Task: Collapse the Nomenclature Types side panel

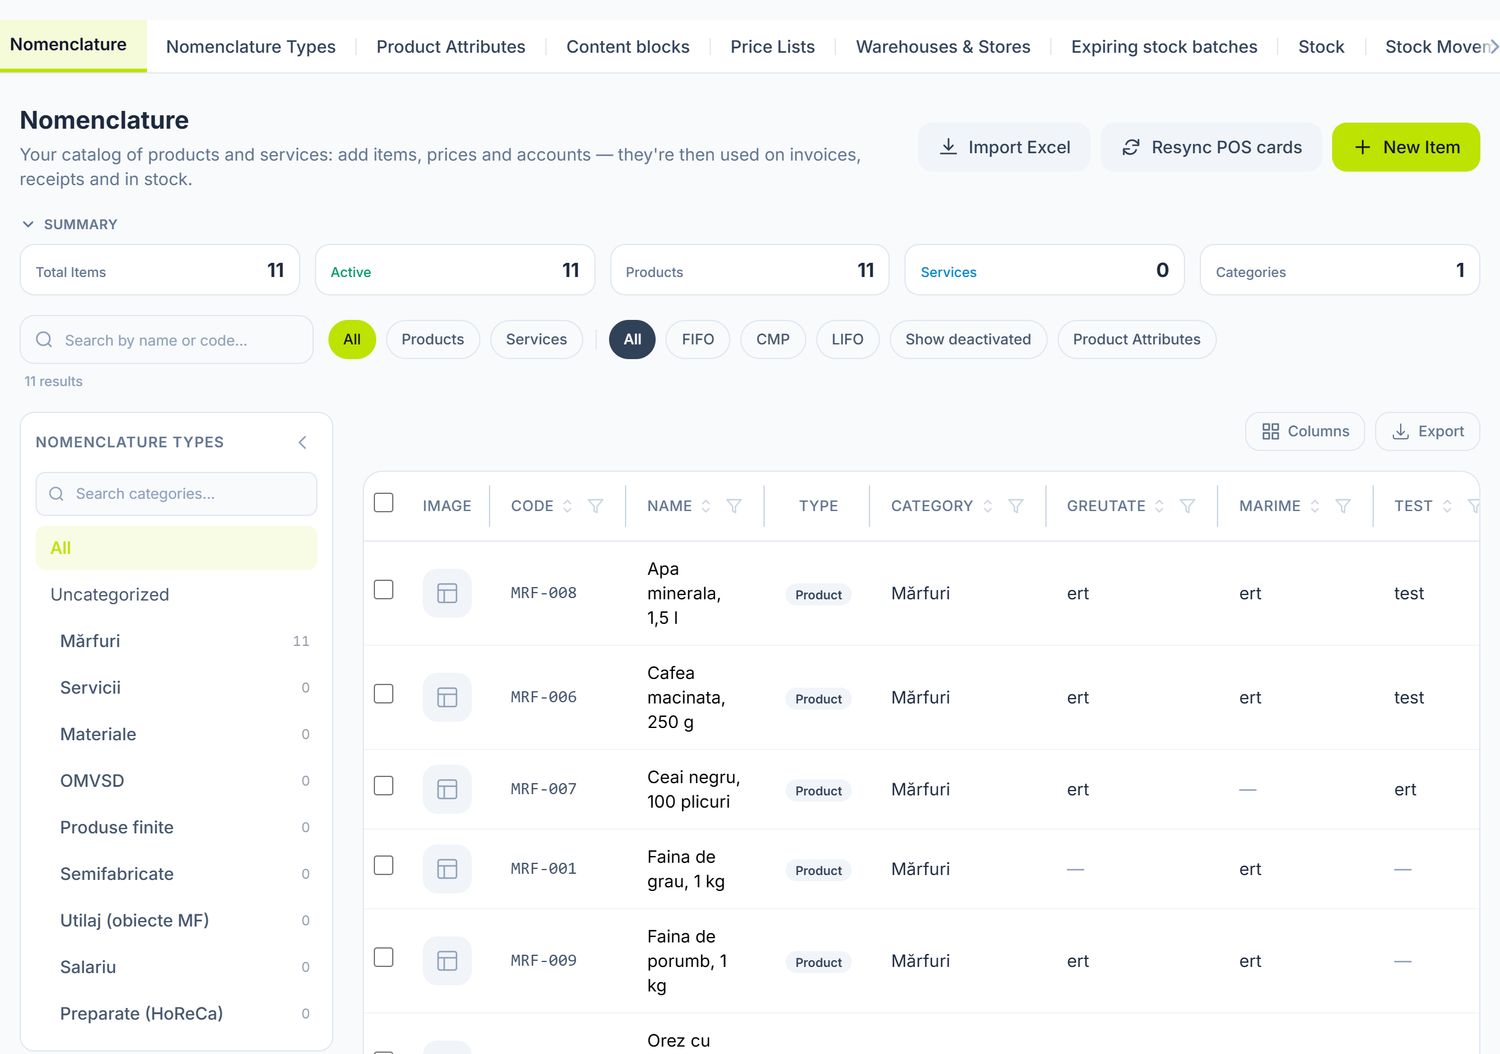Action: point(303,442)
